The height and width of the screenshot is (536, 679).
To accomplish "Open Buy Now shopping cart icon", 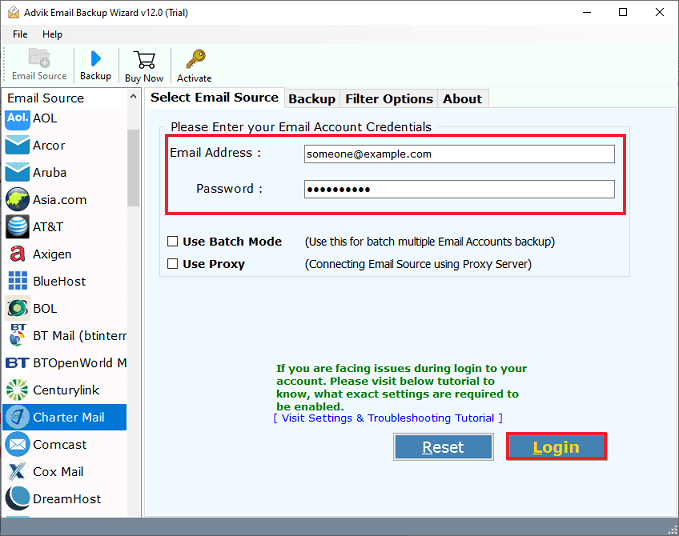I will (144, 60).
